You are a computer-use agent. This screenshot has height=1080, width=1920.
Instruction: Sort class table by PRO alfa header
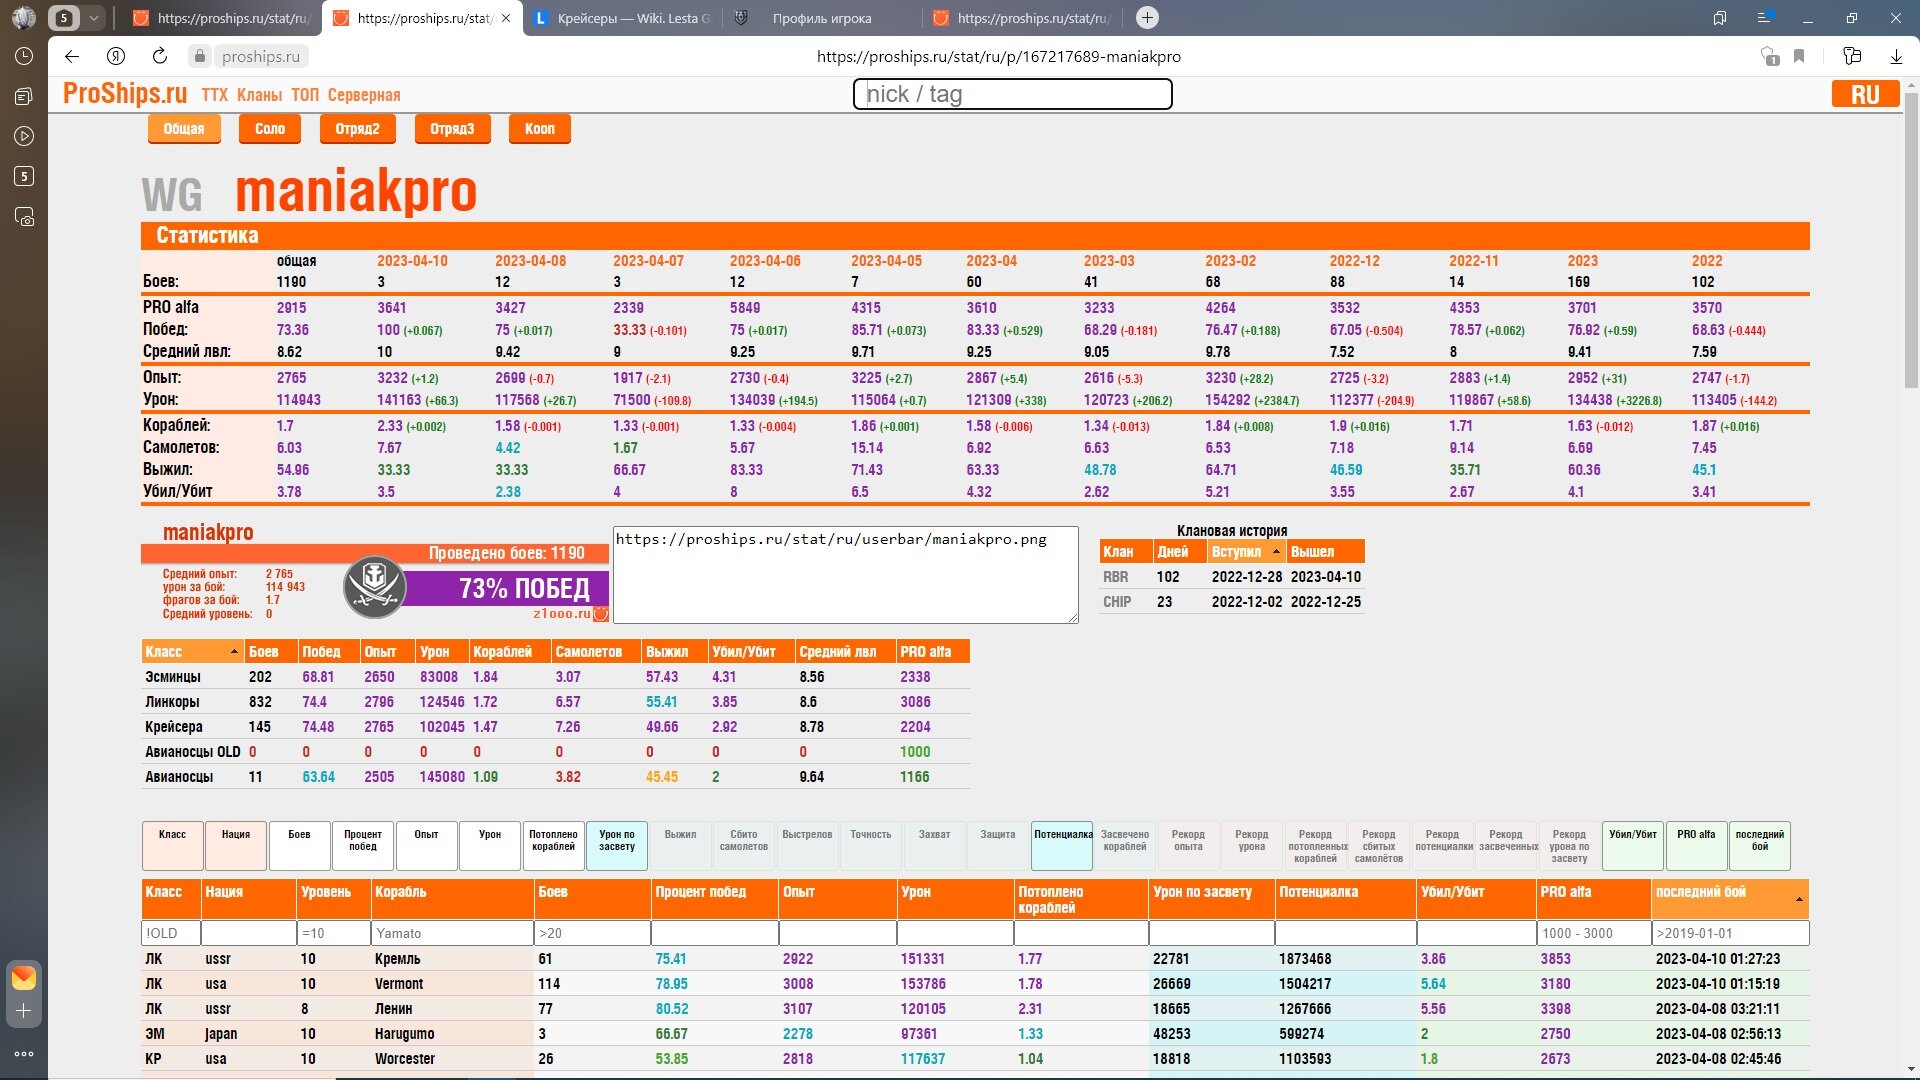click(933, 652)
